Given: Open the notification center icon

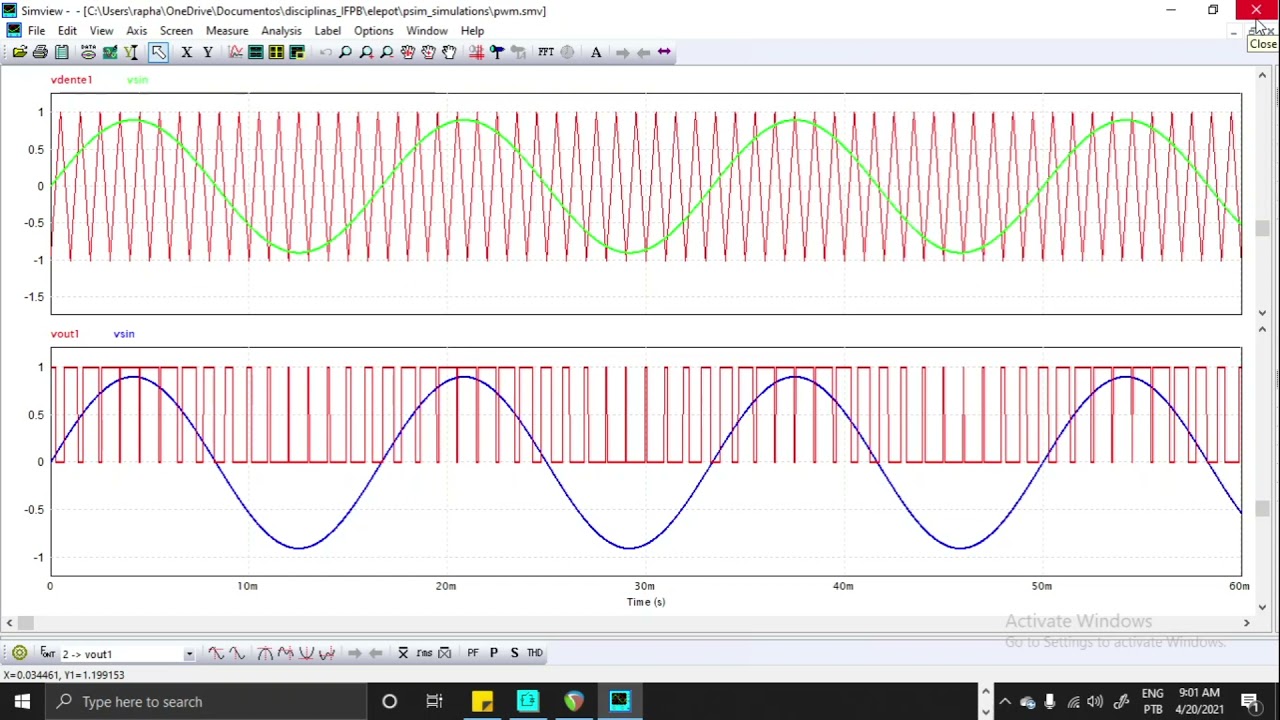Looking at the screenshot, I should click(1250, 701).
